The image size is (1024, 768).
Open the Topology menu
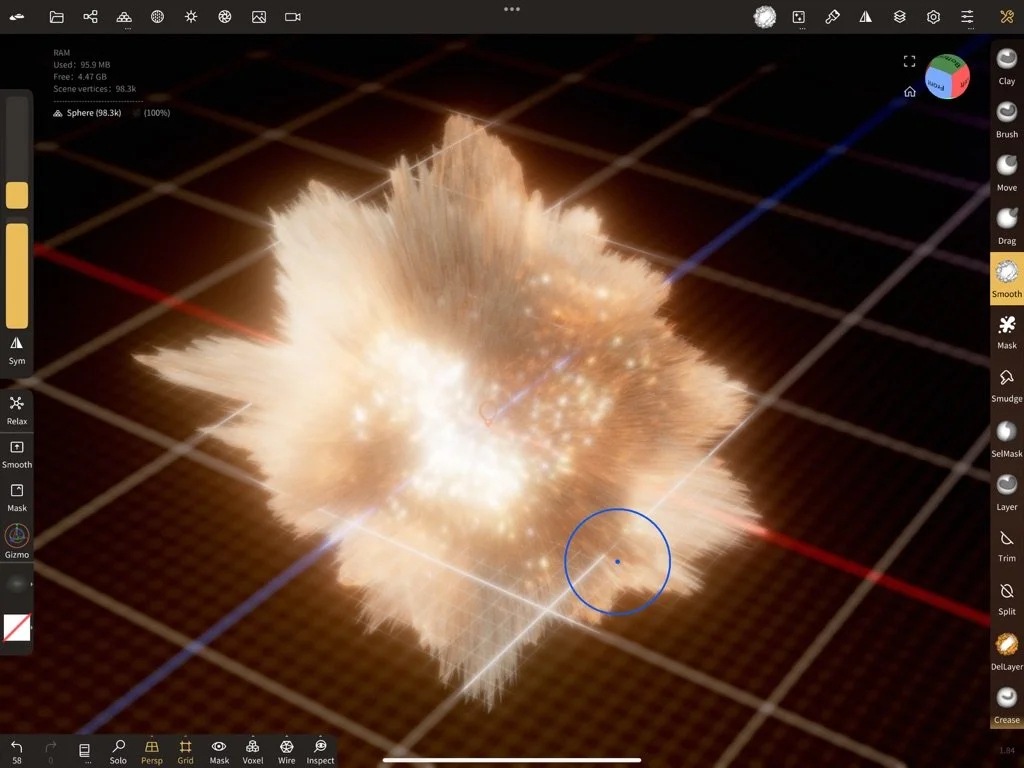coord(124,17)
